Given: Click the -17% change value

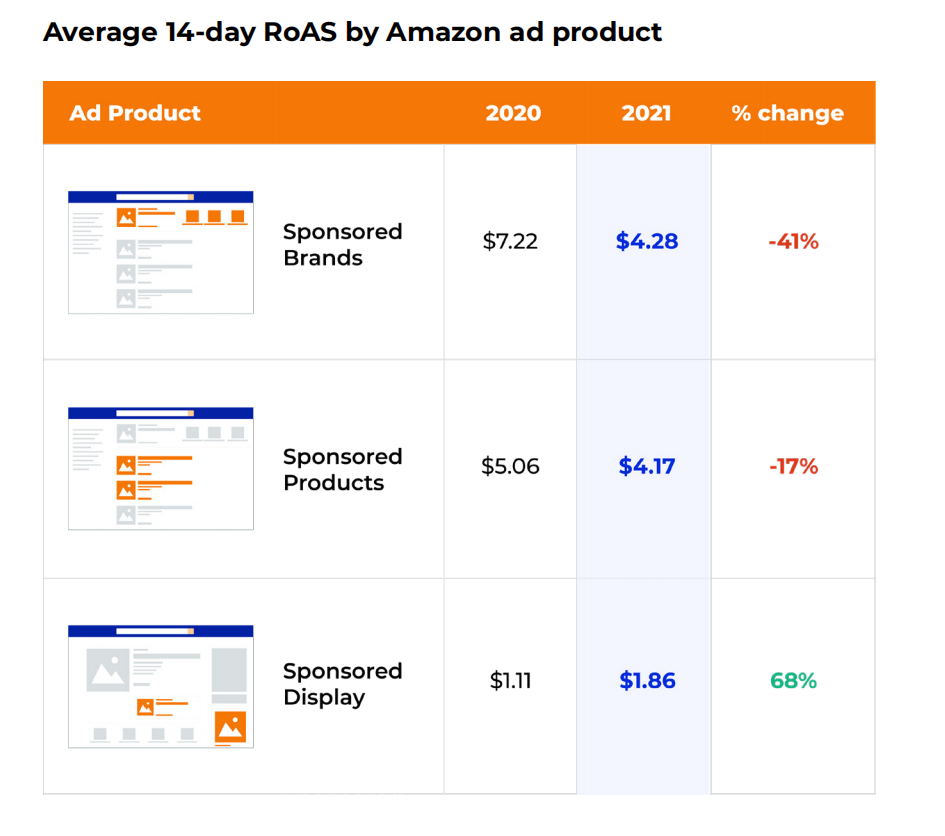Looking at the screenshot, I should coord(793,466).
